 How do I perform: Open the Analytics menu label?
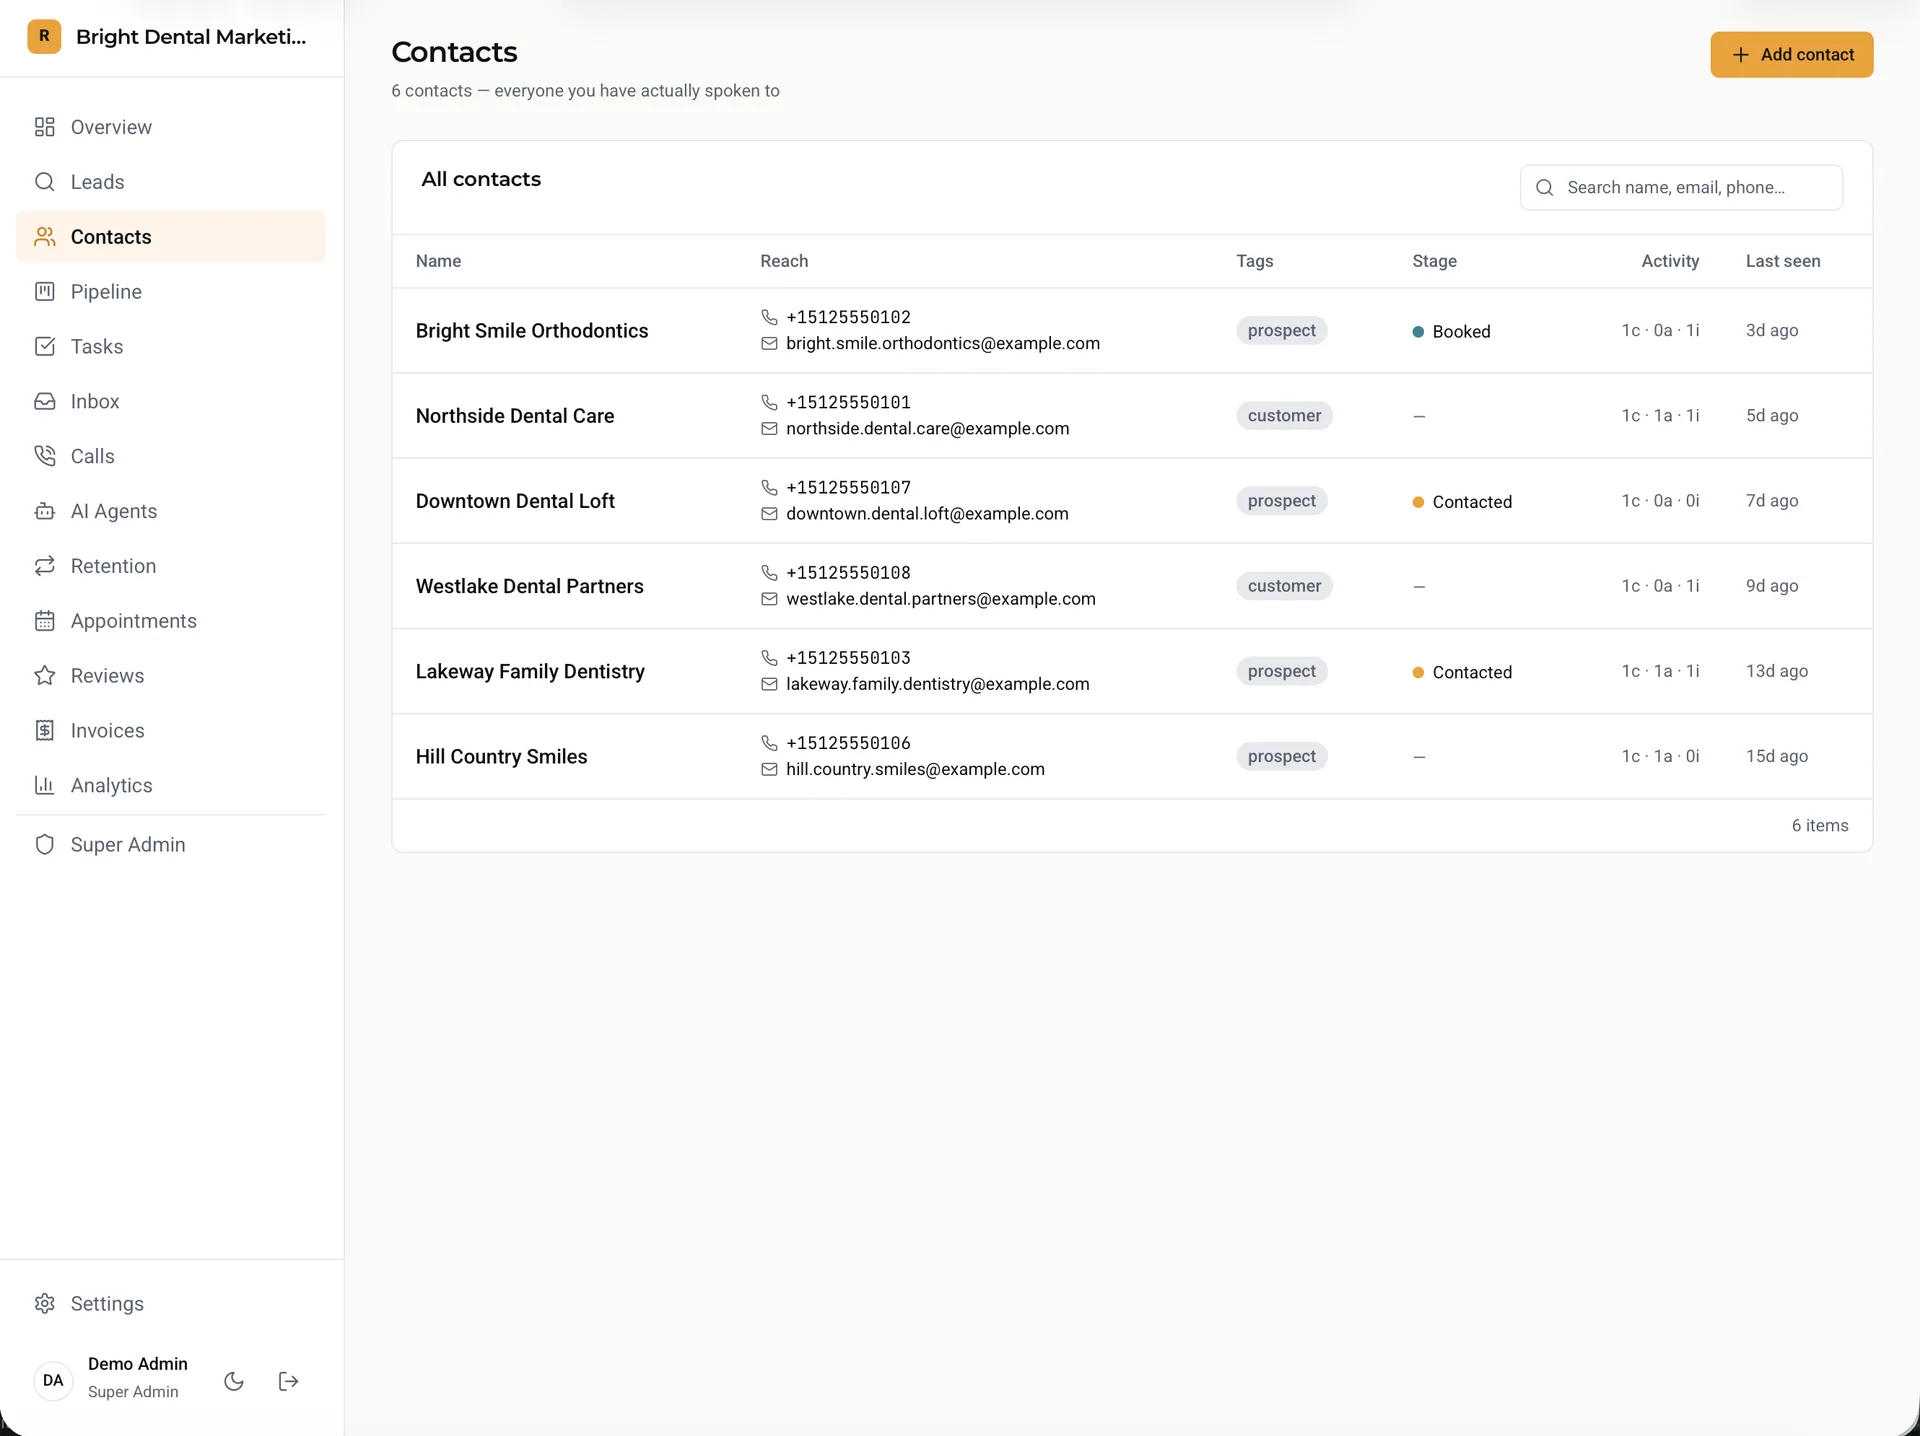[x=112, y=785]
